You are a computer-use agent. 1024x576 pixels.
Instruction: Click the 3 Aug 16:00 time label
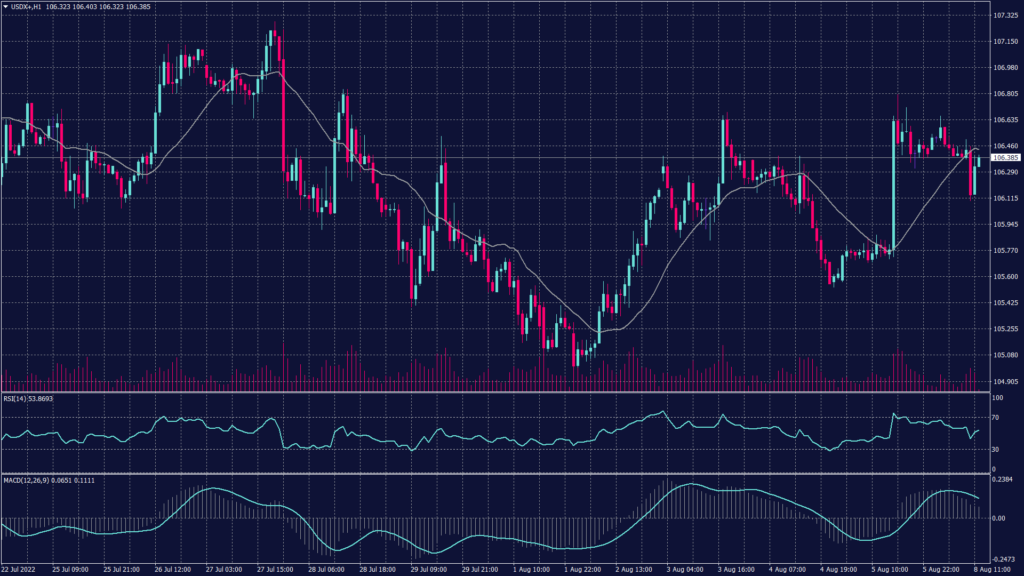[x=738, y=569]
